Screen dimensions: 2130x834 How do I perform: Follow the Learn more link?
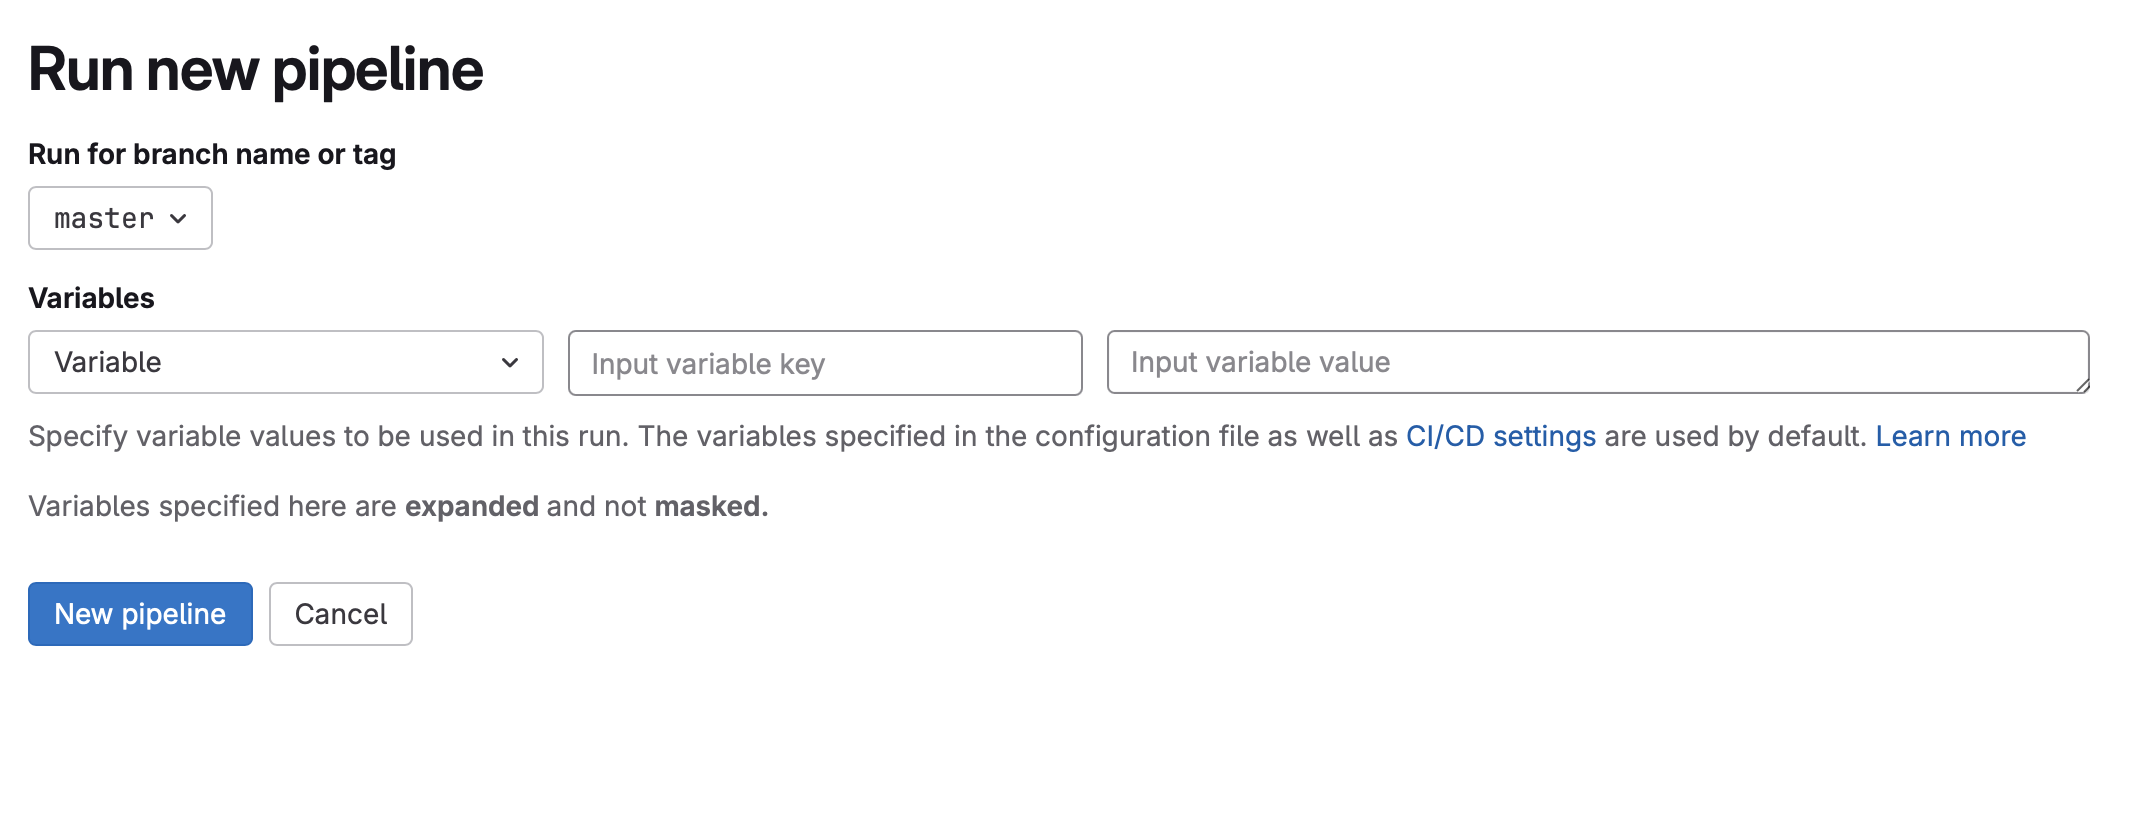(x=1950, y=436)
